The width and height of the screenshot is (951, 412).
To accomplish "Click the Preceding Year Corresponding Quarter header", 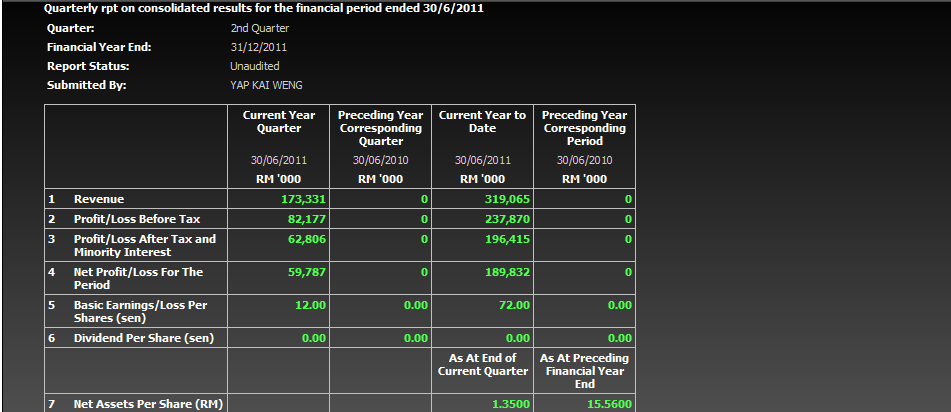I will [380, 128].
